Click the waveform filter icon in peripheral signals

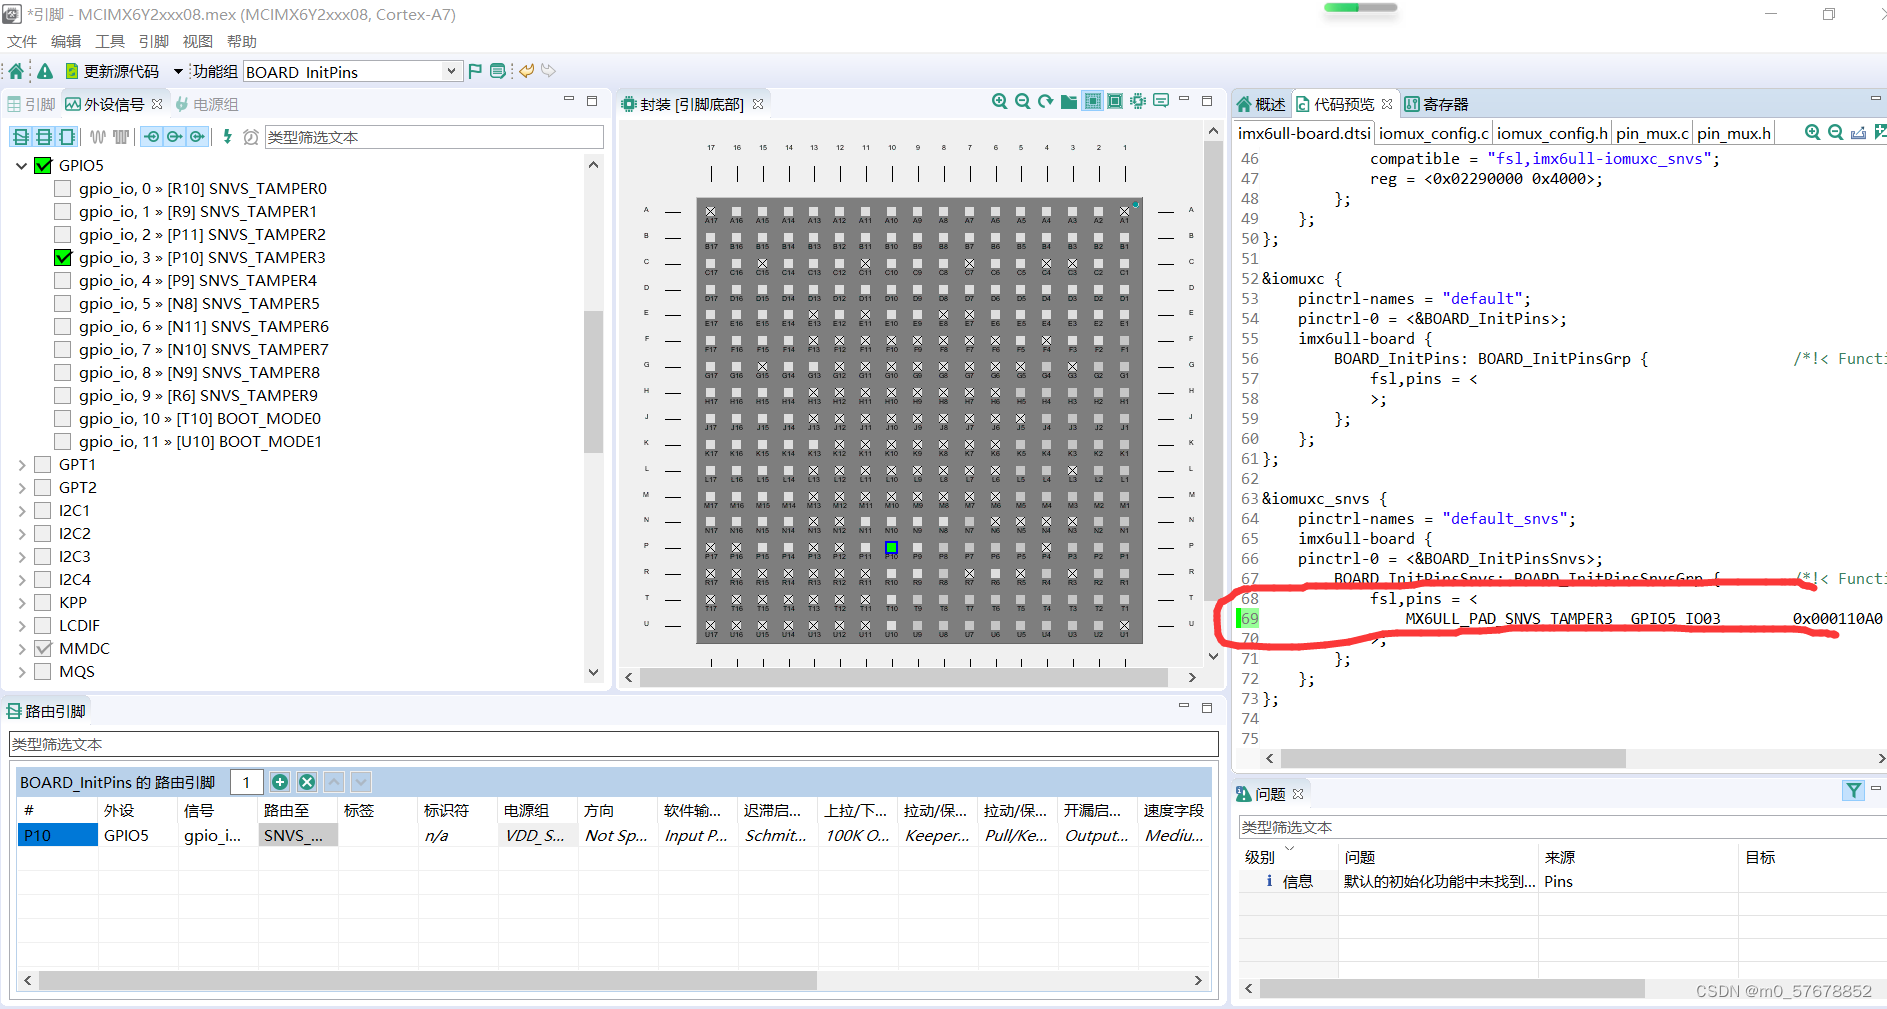click(97, 137)
